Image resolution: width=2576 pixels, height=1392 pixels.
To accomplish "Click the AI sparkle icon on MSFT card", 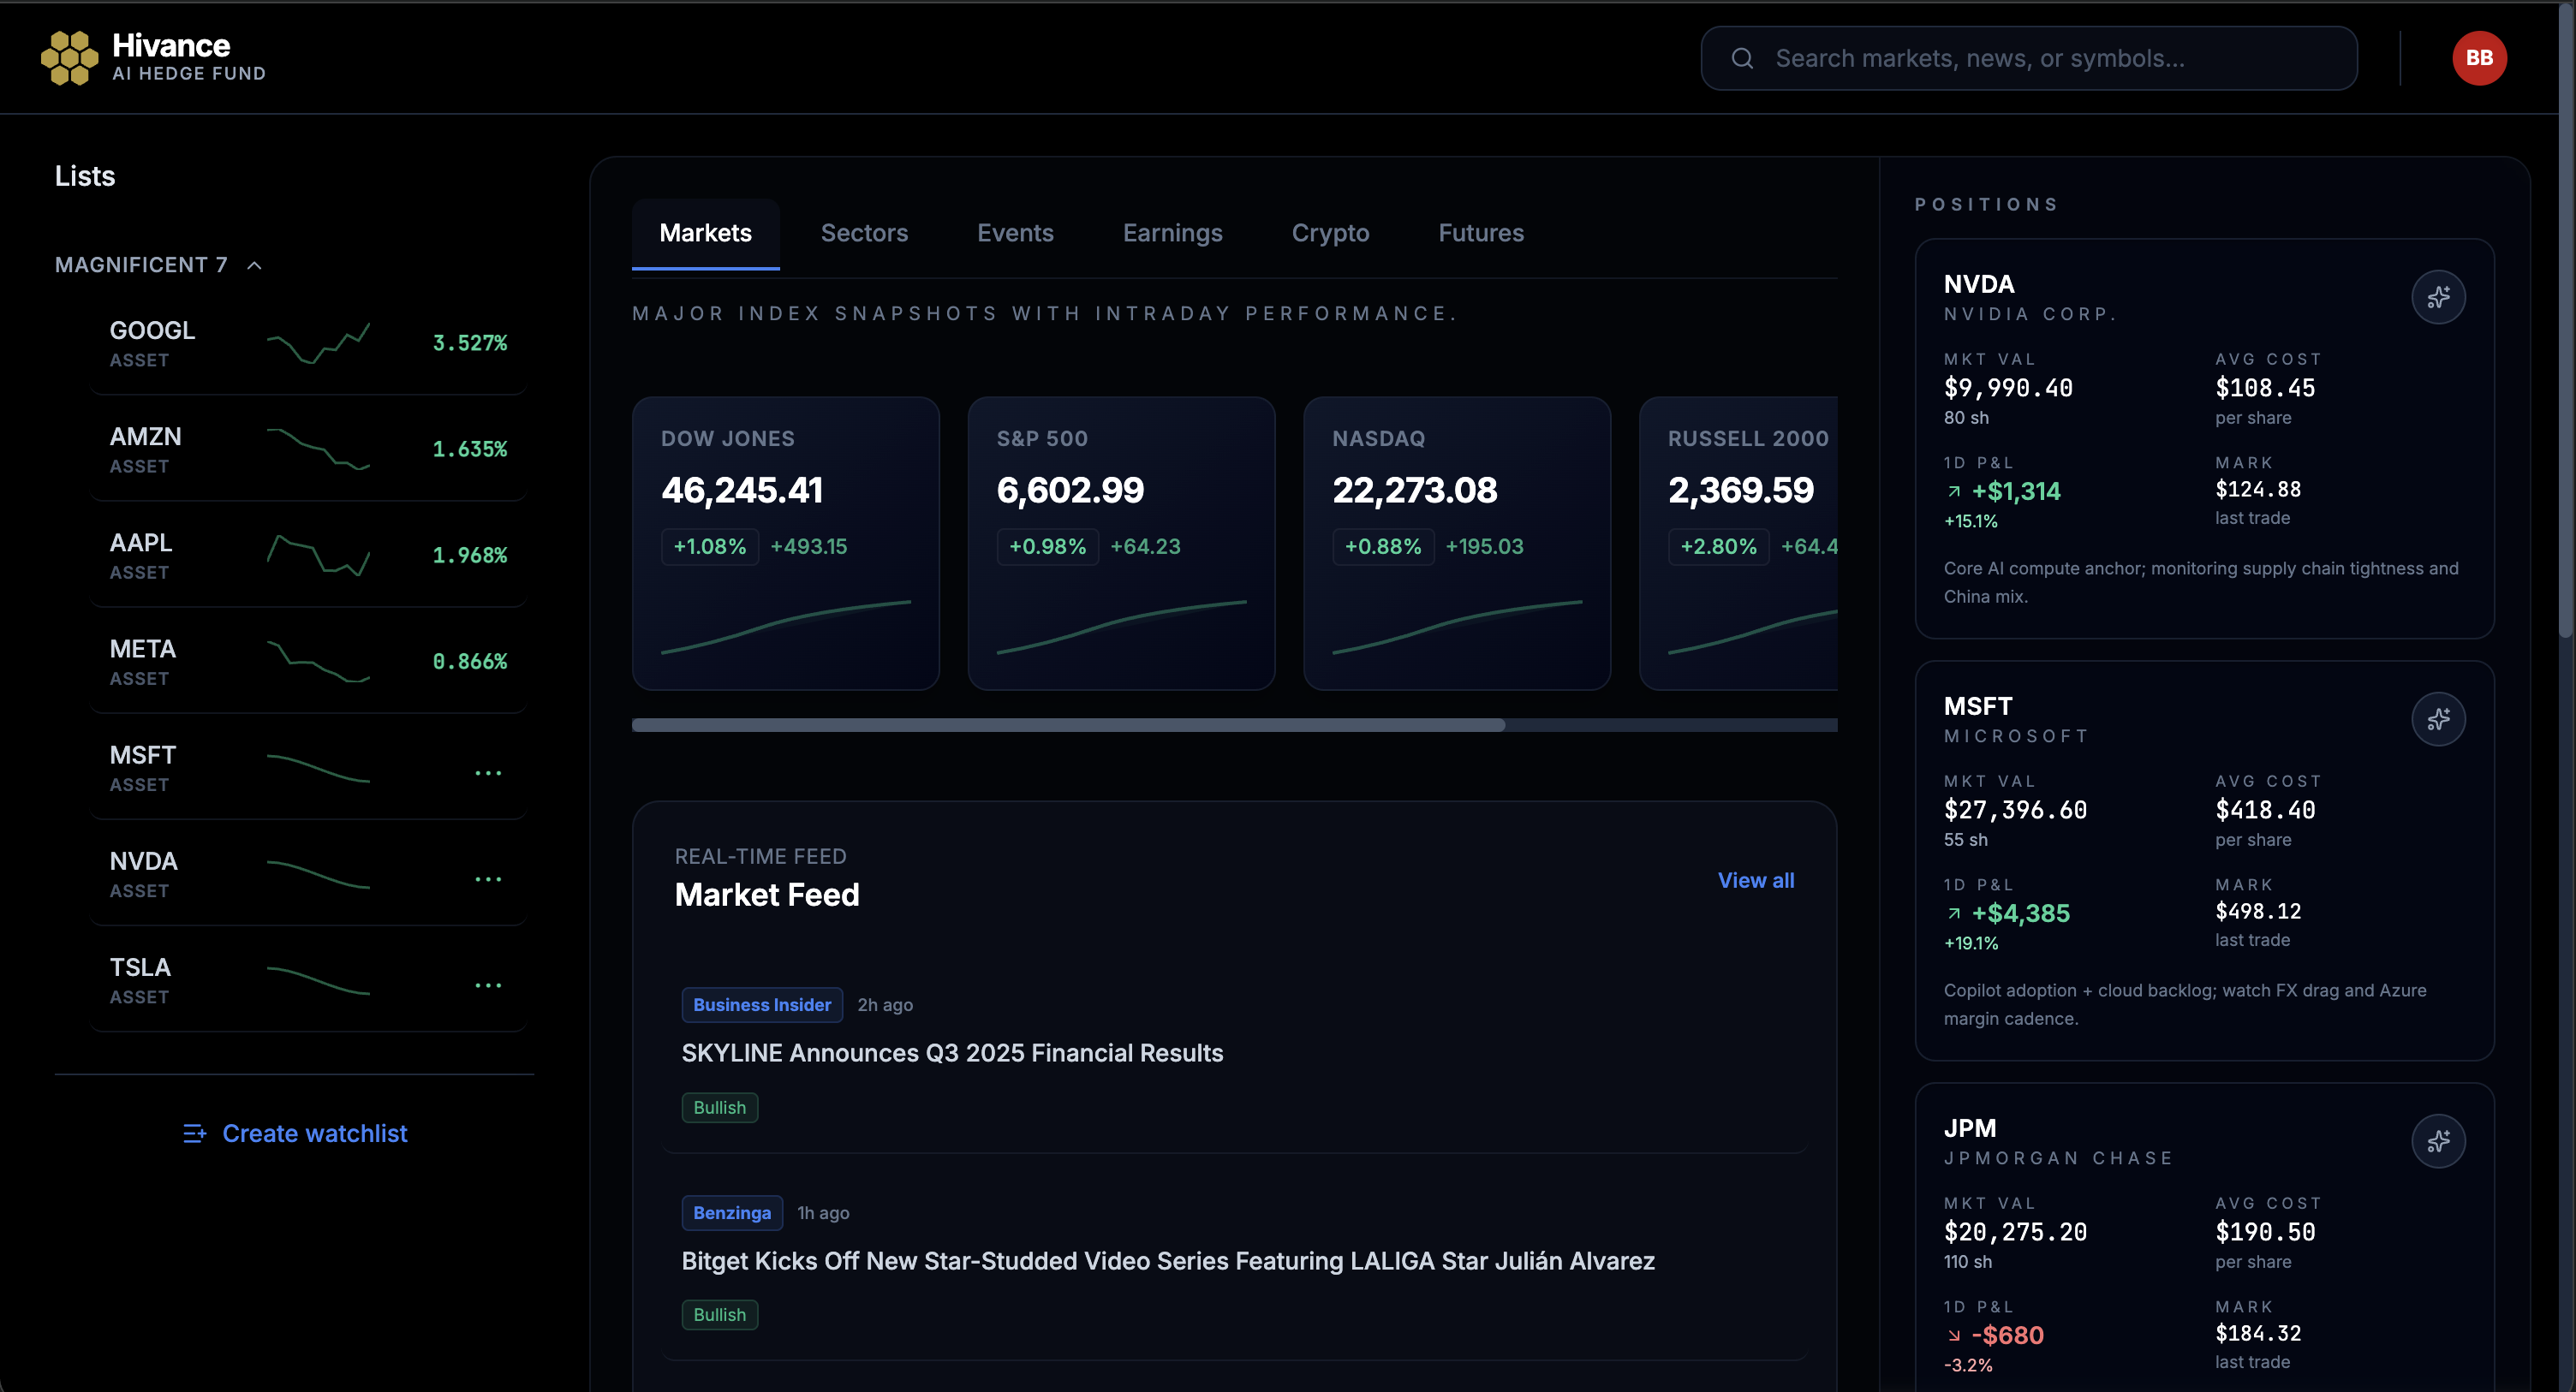I will (x=2437, y=719).
